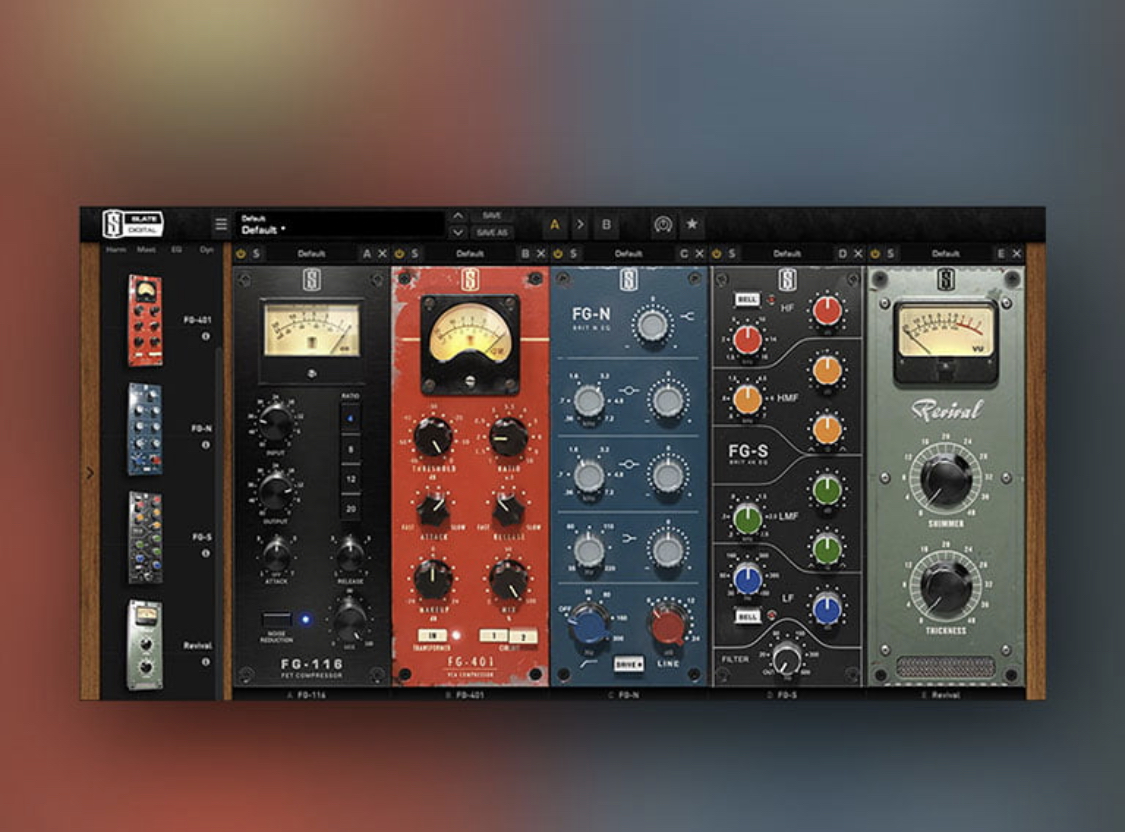This screenshot has width=1125, height=832.
Task: Click the FG-401 Threshold knob
Action: [433, 436]
